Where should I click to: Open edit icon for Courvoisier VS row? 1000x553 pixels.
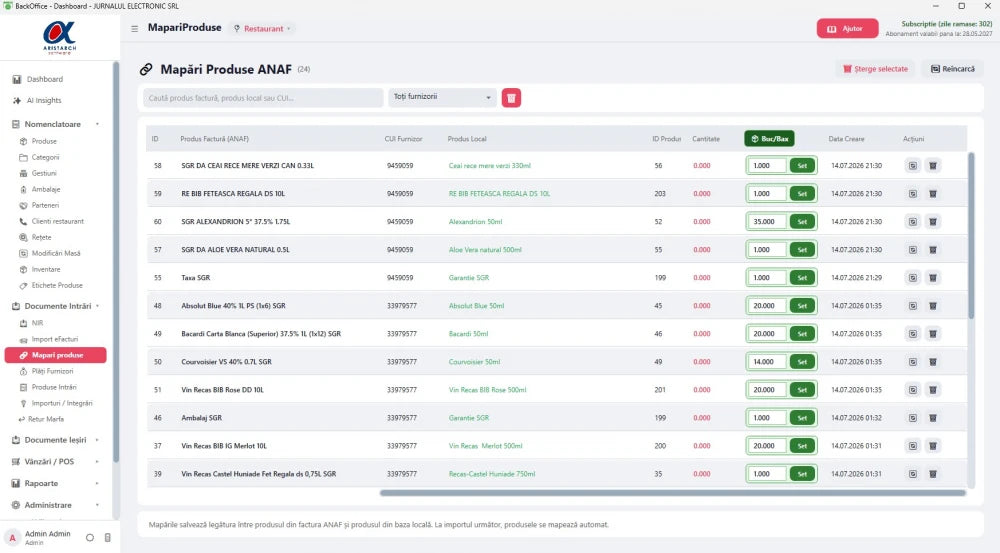tap(913, 362)
